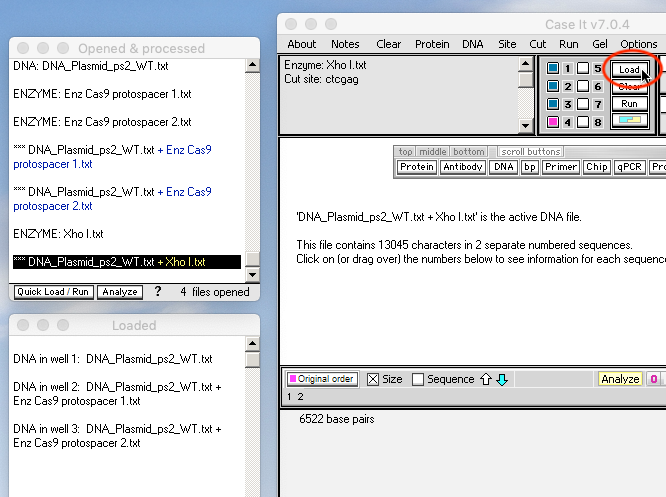Click the Run button beside the wells
Viewport: 666px width, 497px height.
coord(629,104)
